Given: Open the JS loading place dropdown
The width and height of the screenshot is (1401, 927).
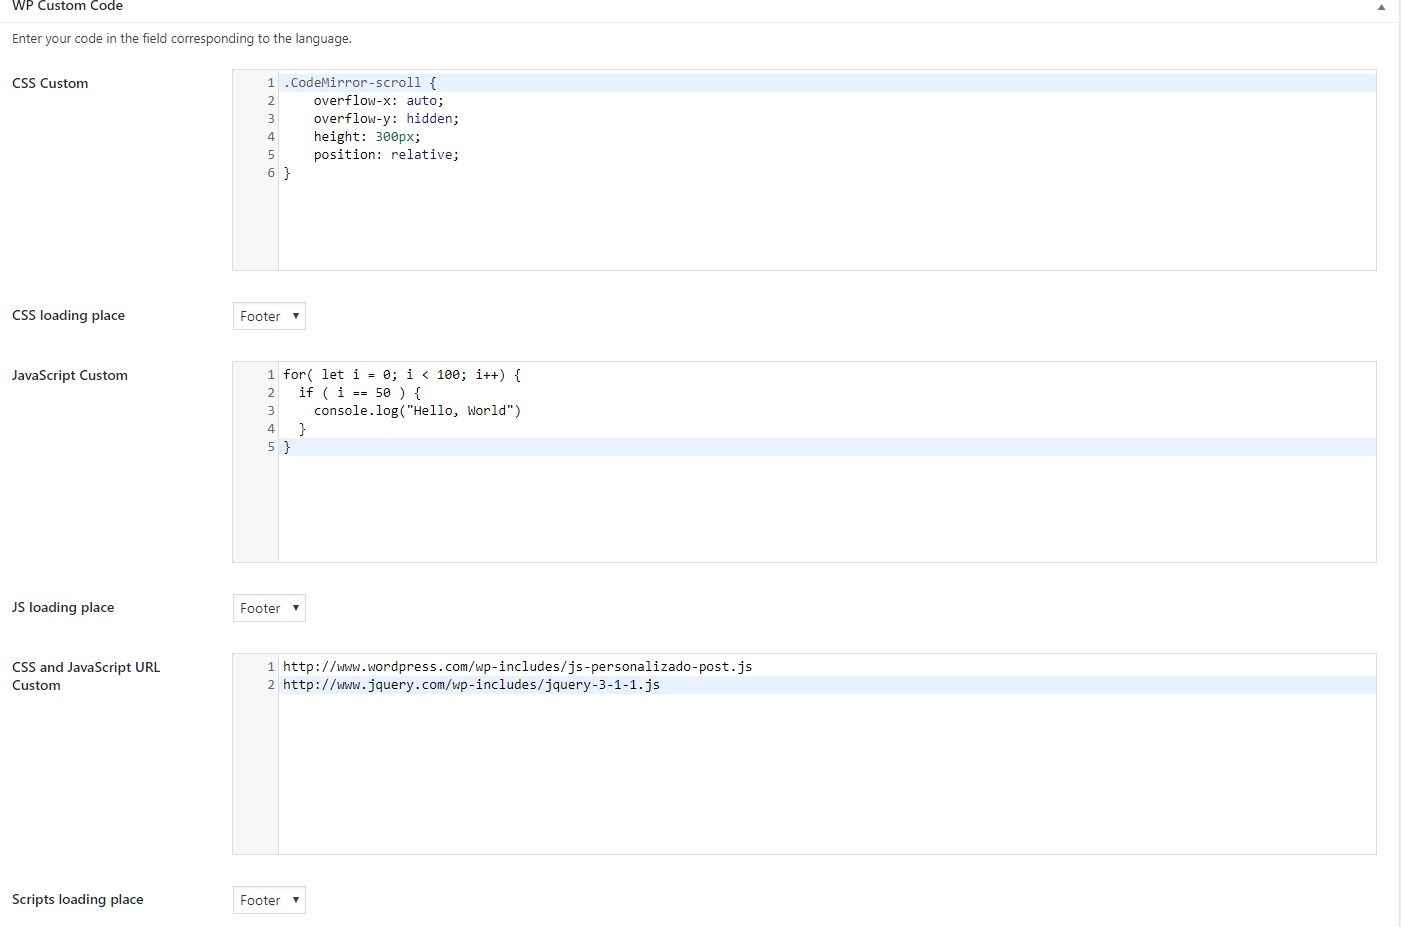Looking at the screenshot, I should [269, 608].
